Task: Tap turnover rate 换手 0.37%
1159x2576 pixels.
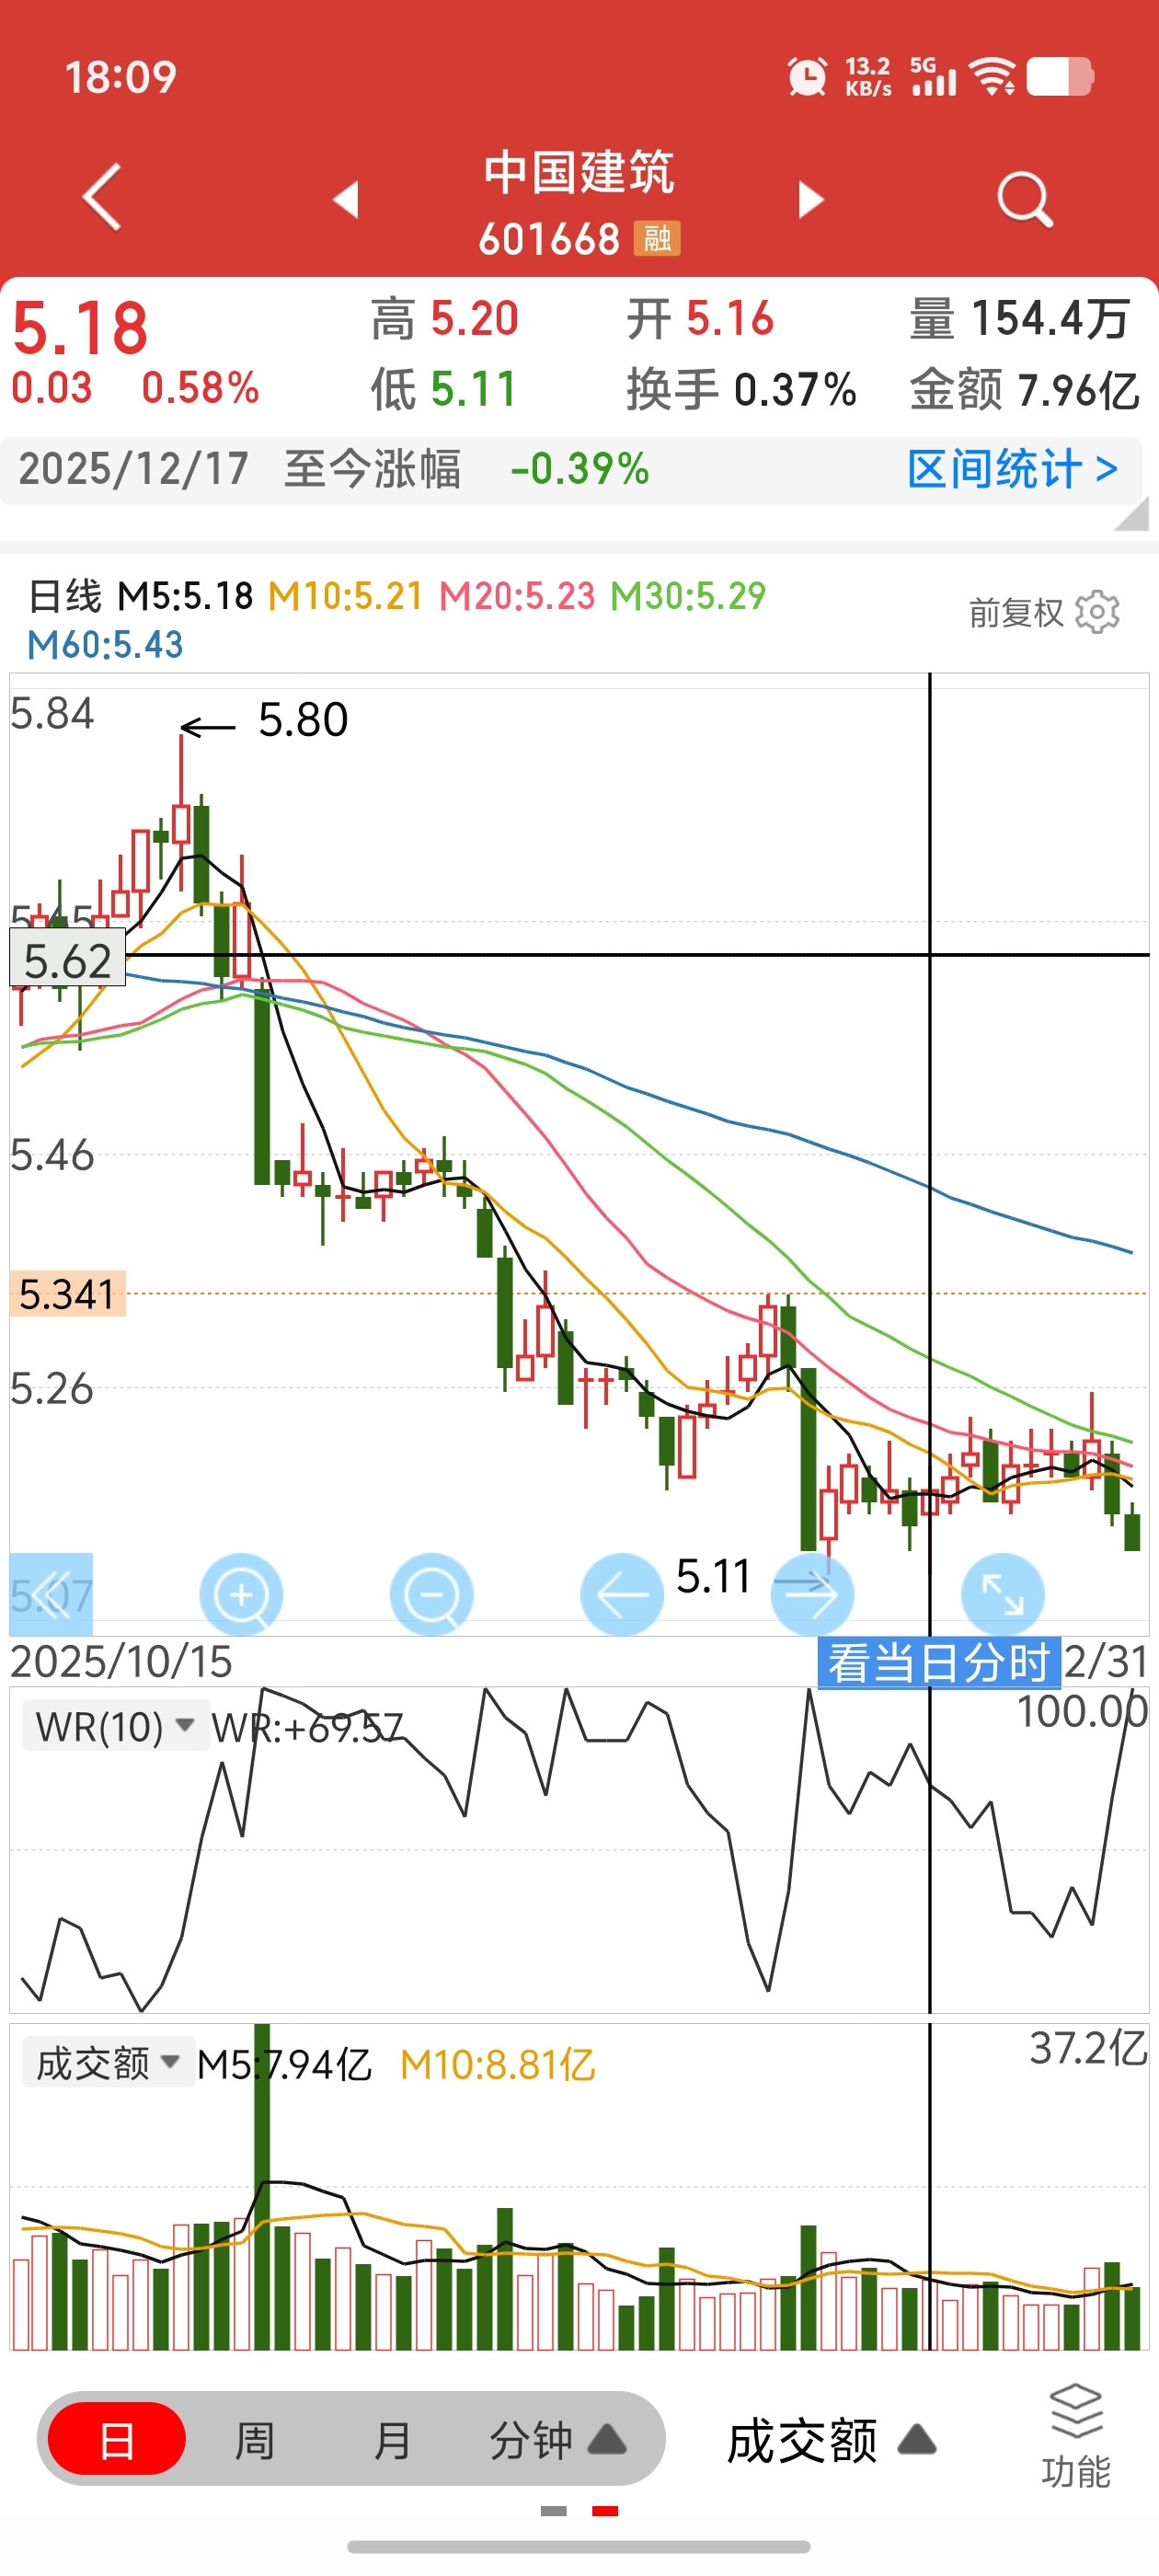Action: pos(741,389)
